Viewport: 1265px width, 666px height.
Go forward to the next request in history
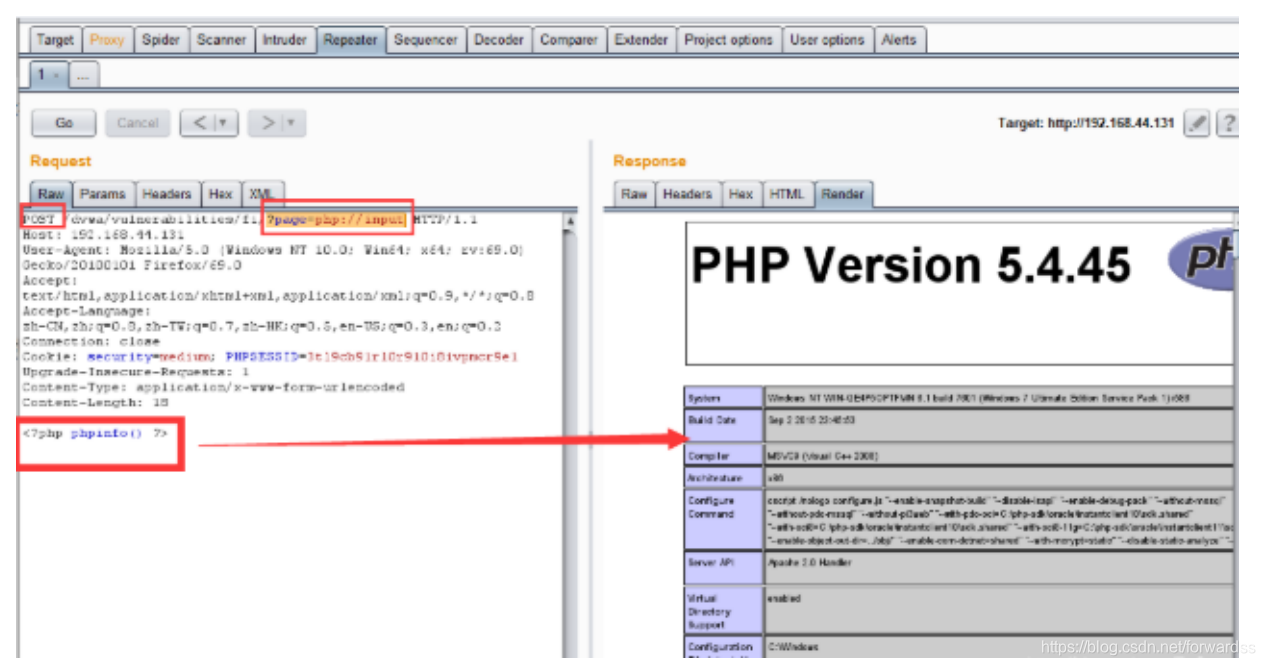coord(267,123)
